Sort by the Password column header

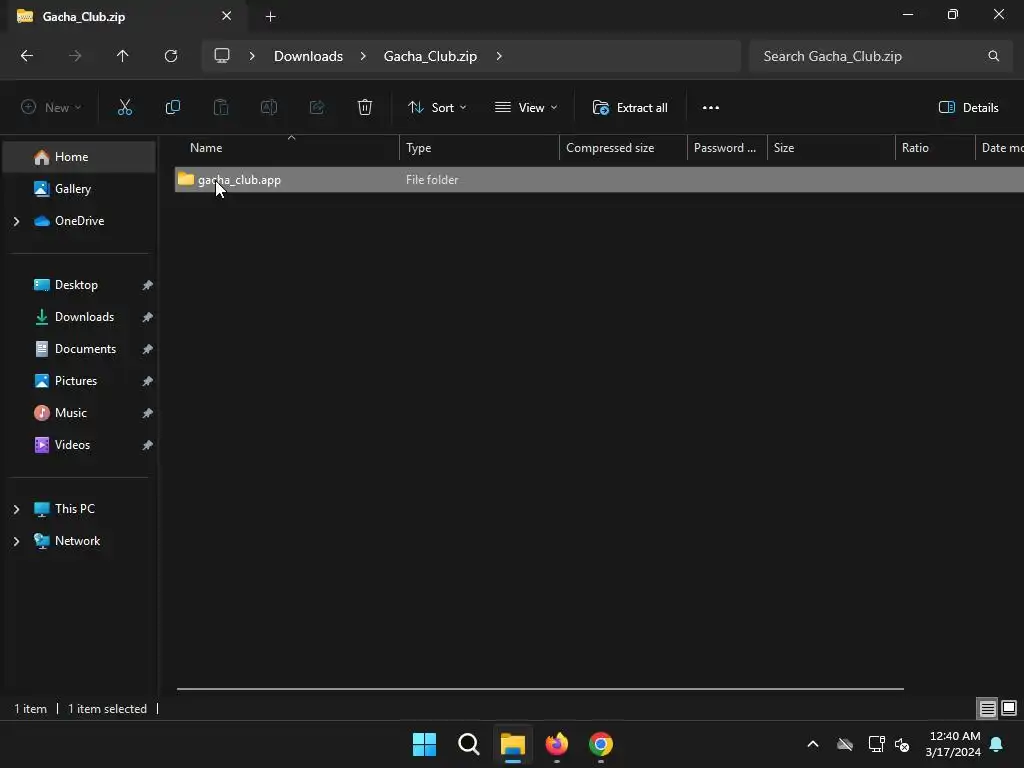[x=727, y=148]
